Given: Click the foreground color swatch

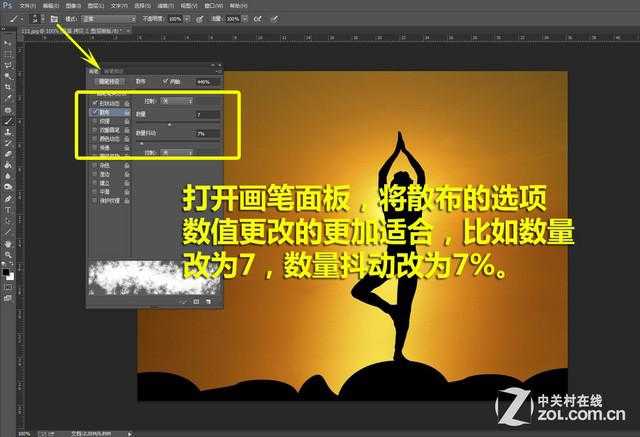Looking at the screenshot, I should [x=6, y=268].
